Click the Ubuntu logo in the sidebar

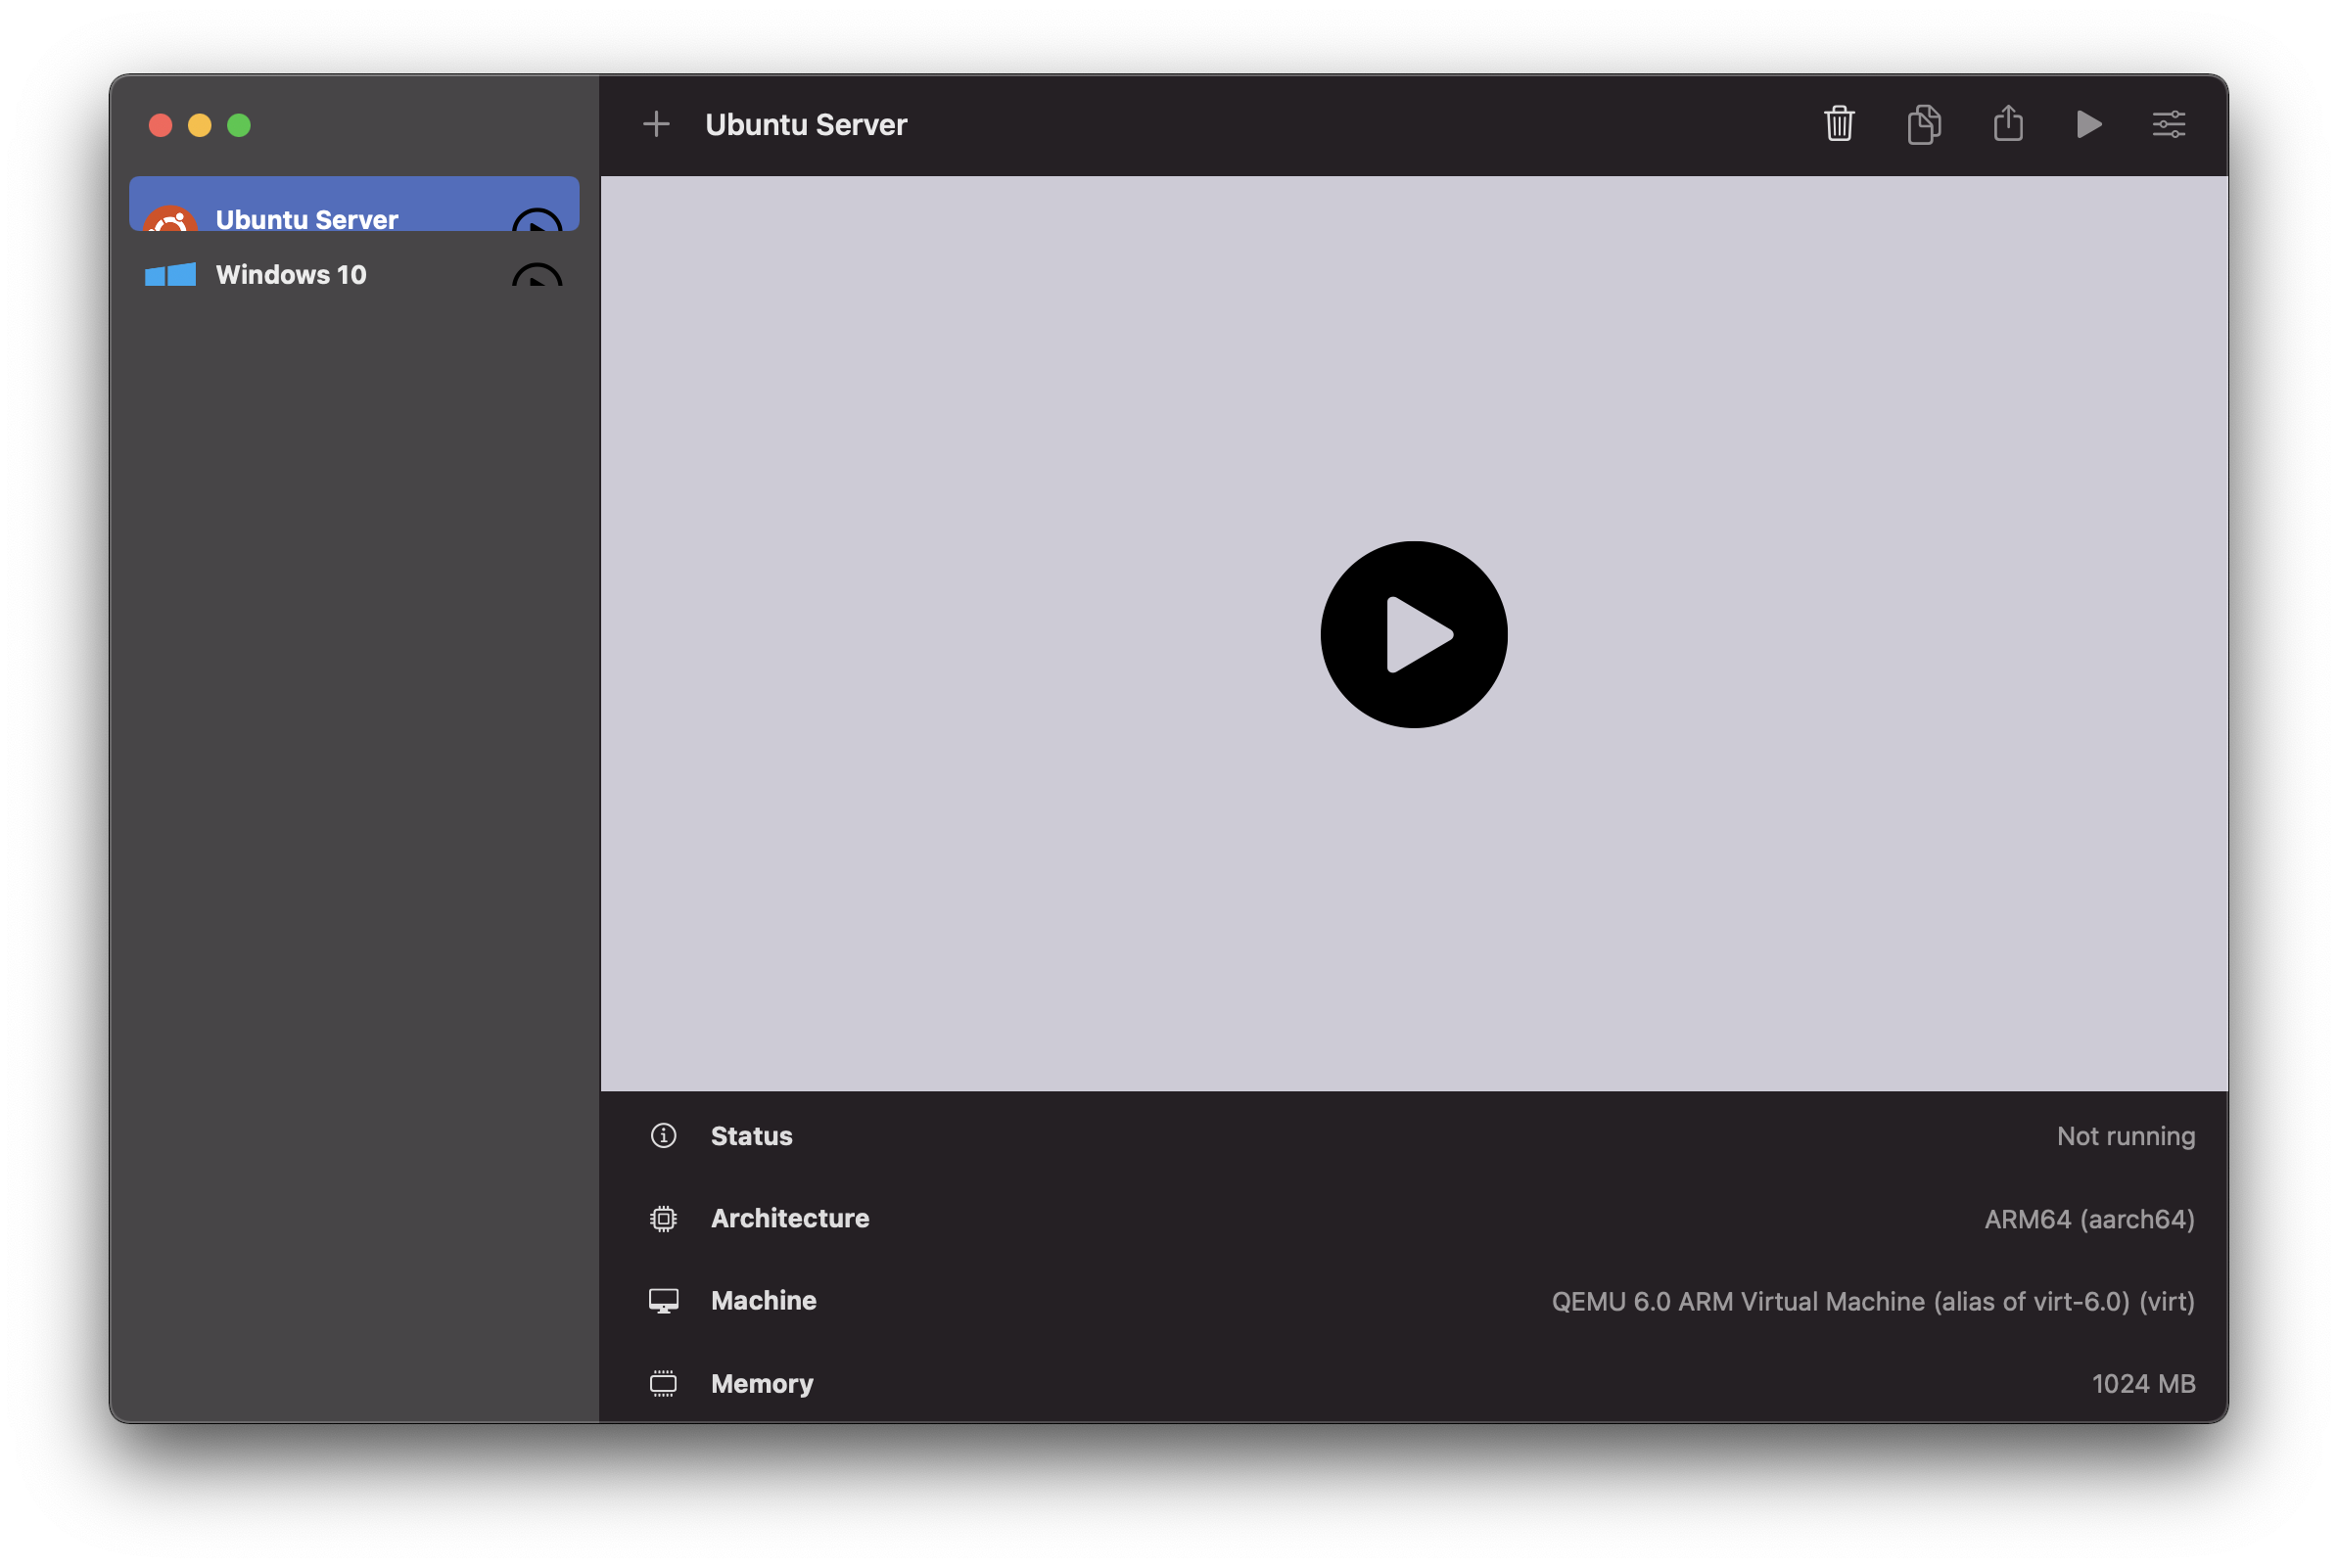(172, 222)
